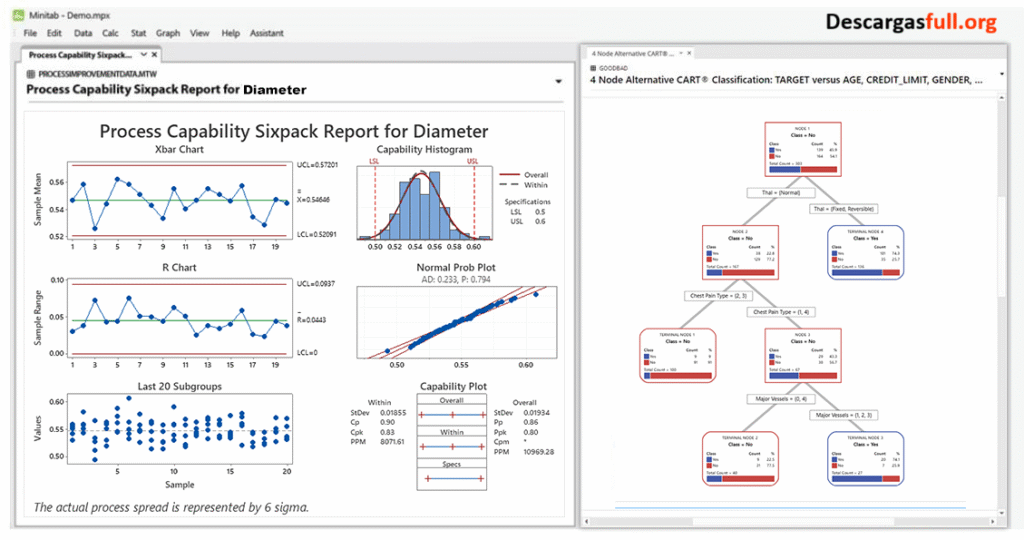The height and width of the screenshot is (540, 1024).
Task: Click the 'UCL=0.57201' label on Xbar Chart
Action: pyautogui.click(x=317, y=165)
